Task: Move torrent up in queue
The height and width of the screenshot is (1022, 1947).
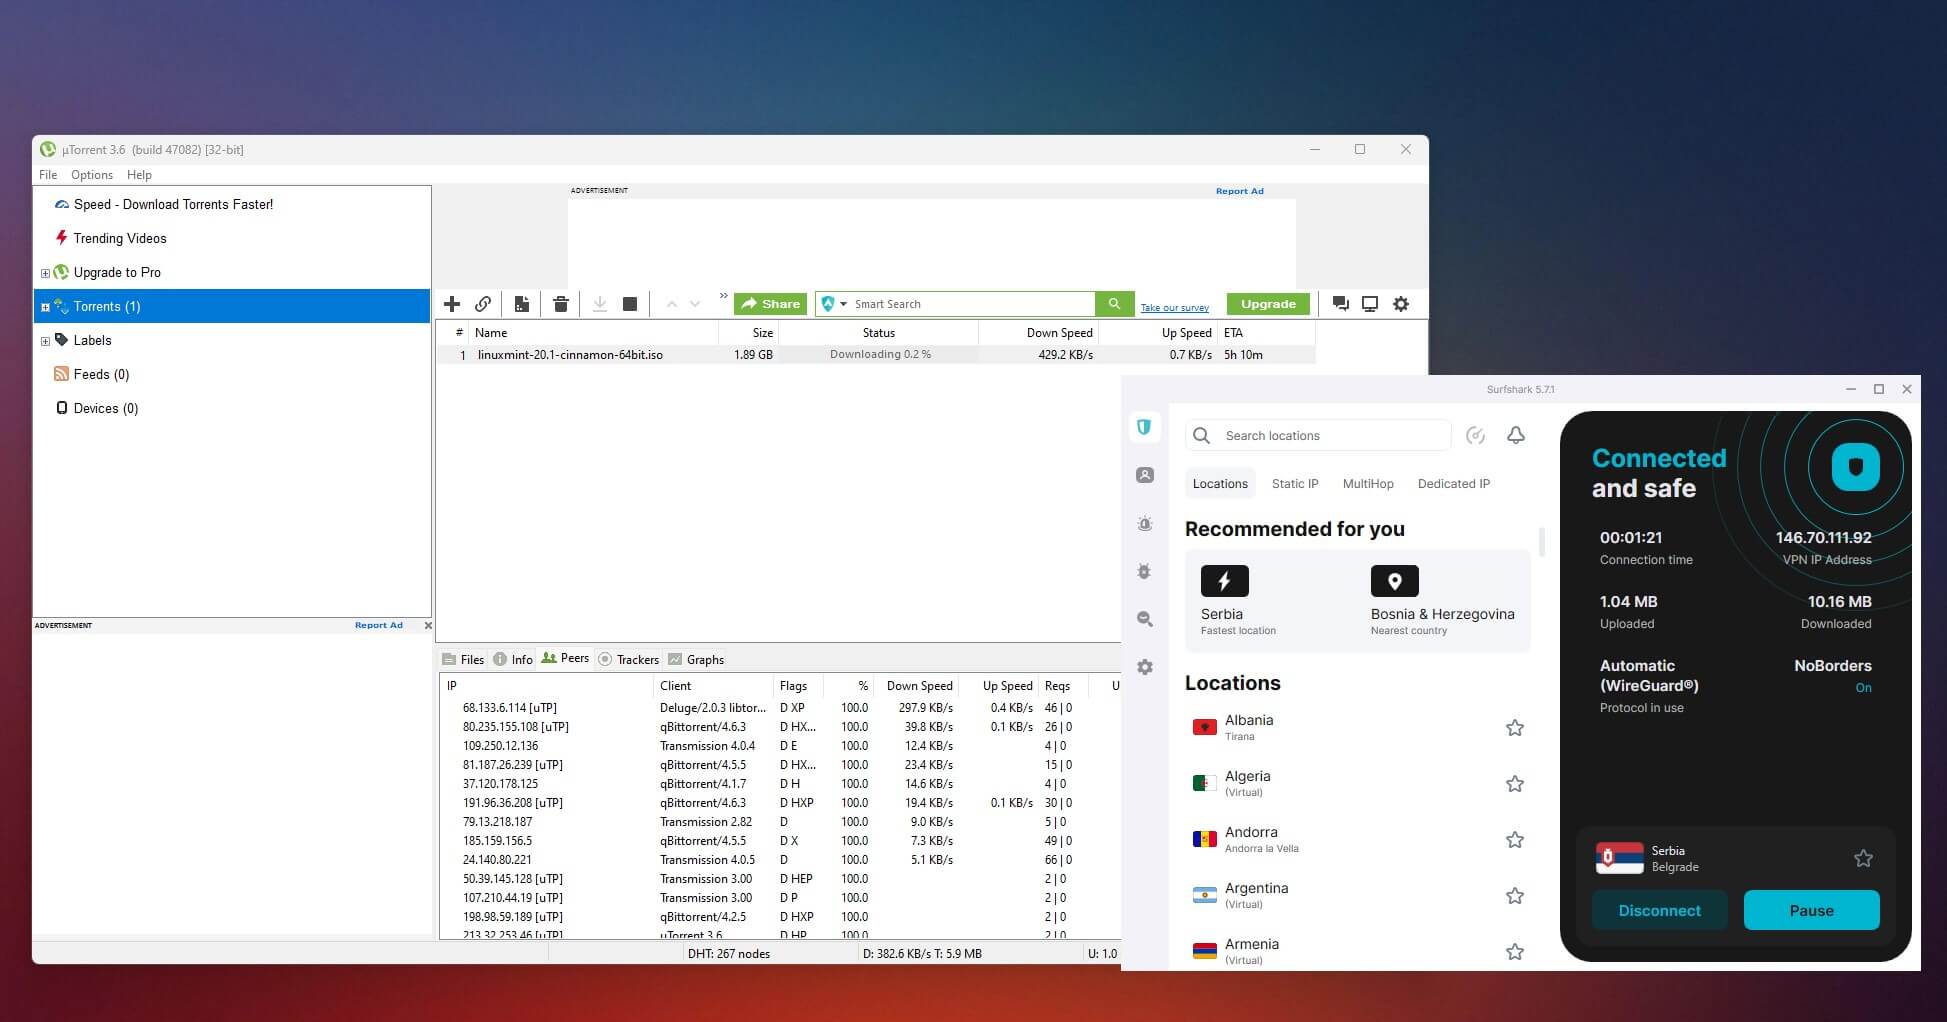Action: (672, 304)
